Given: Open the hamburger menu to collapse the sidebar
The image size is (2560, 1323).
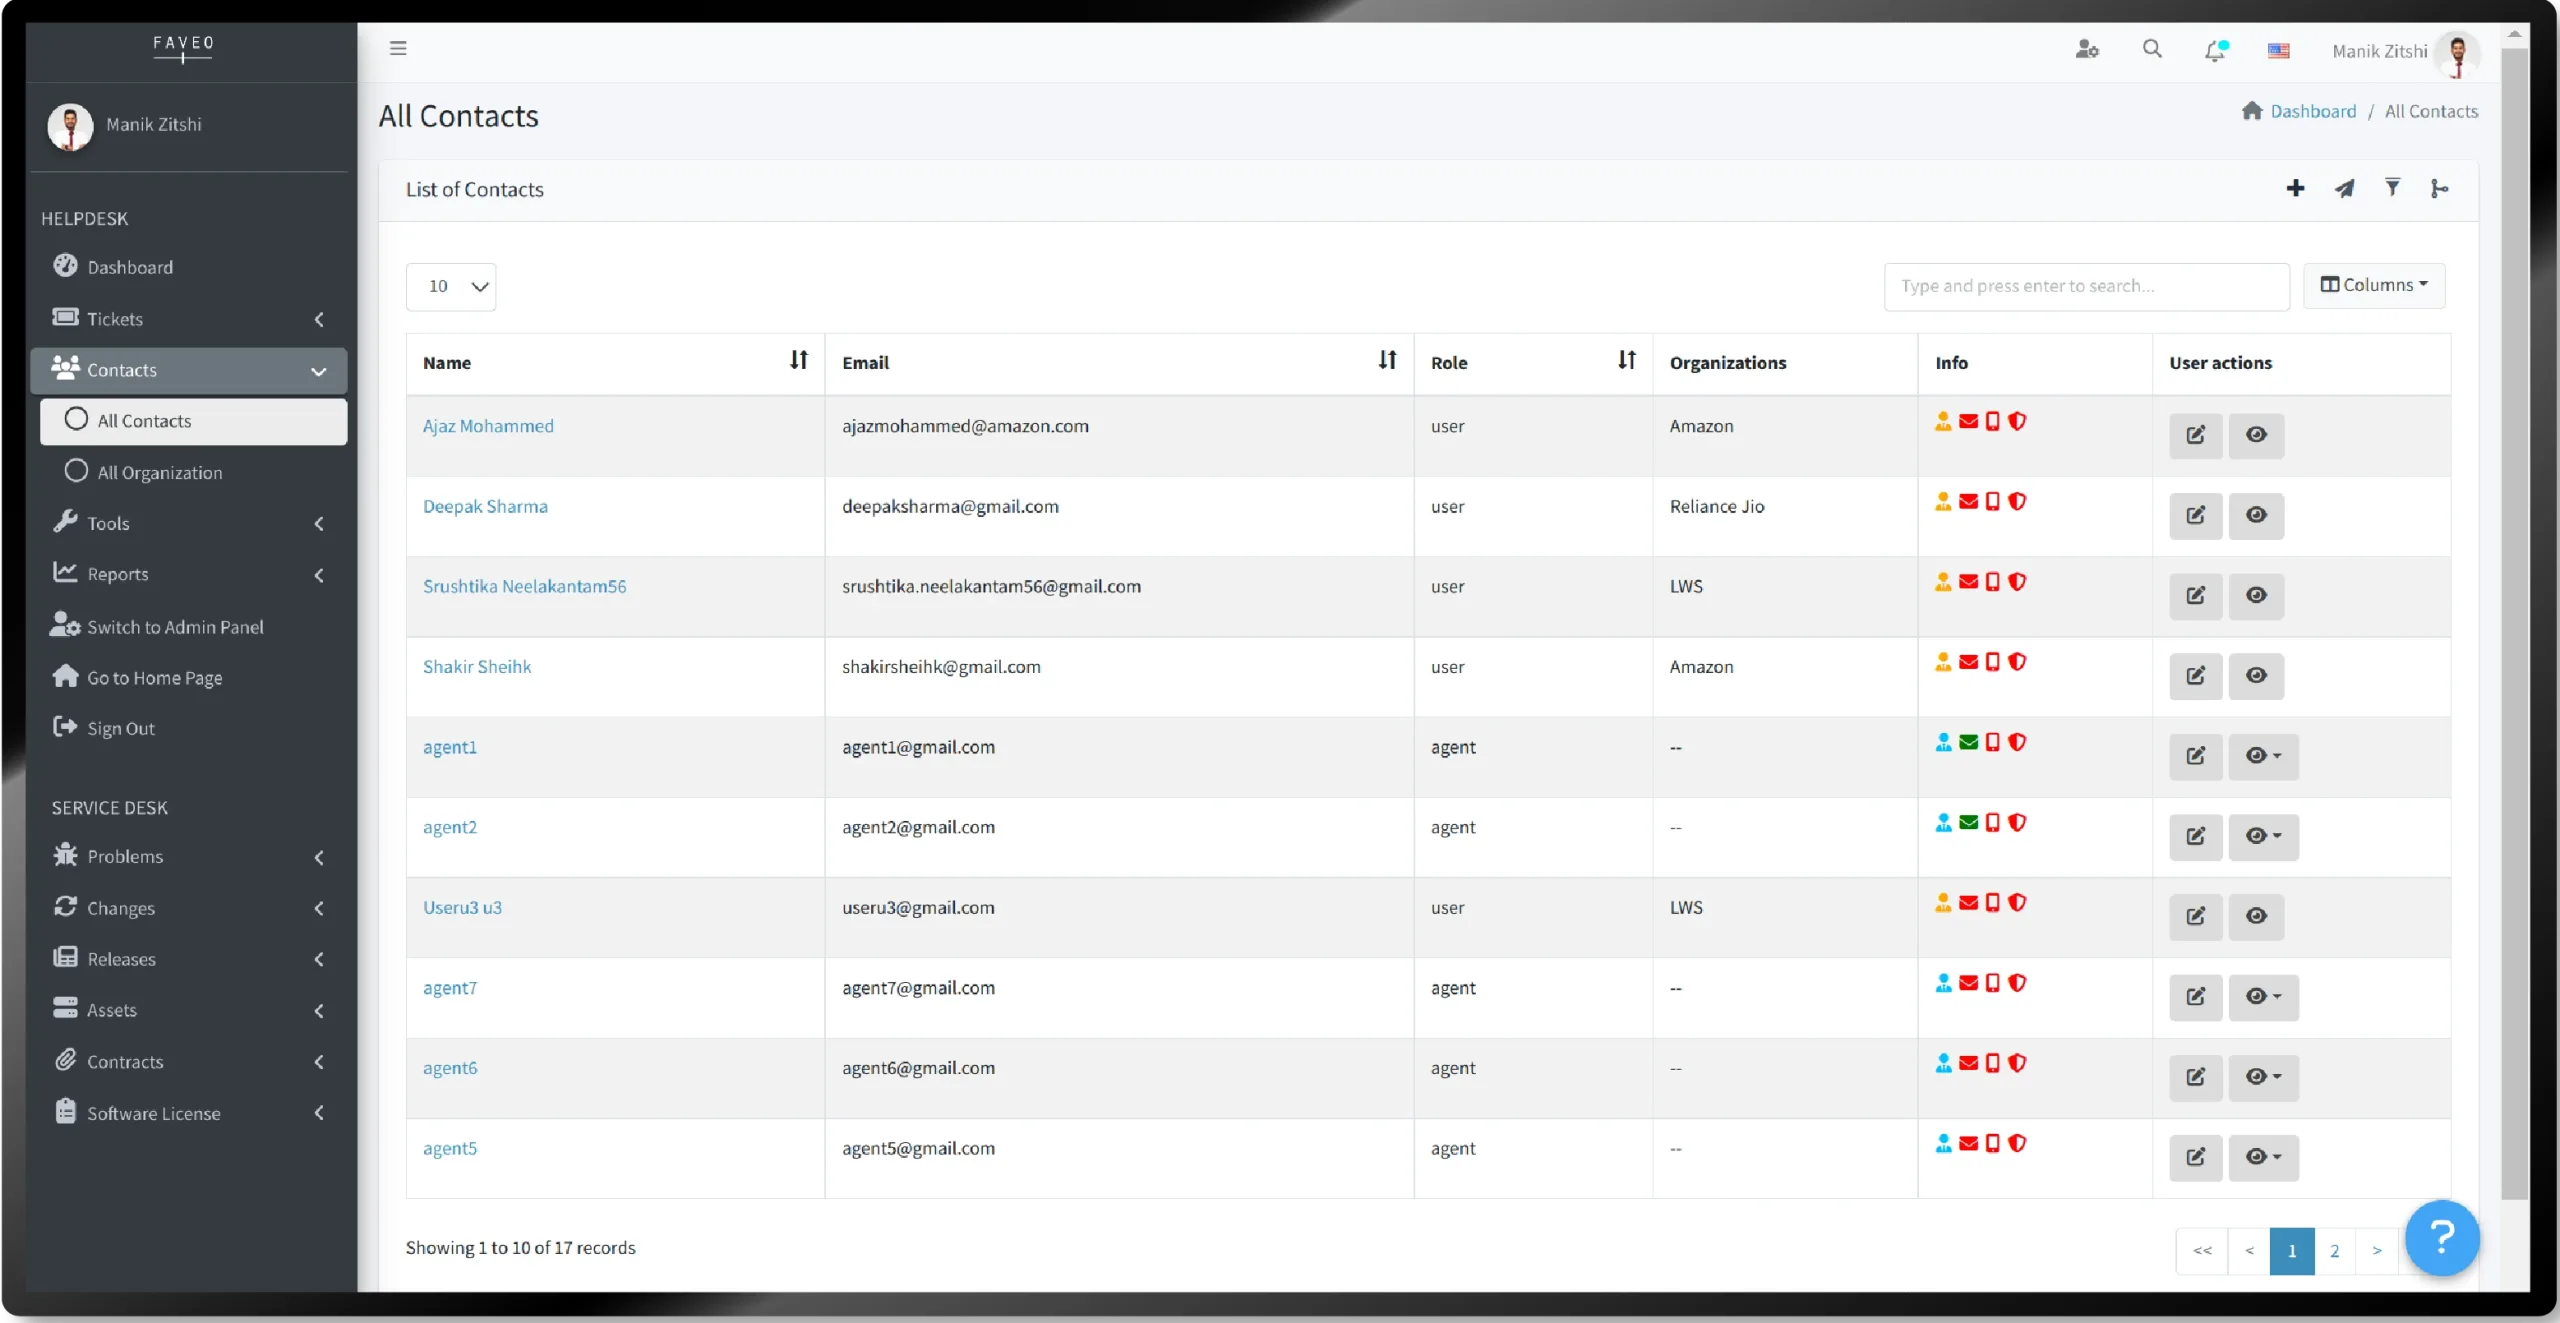Looking at the screenshot, I should [398, 47].
